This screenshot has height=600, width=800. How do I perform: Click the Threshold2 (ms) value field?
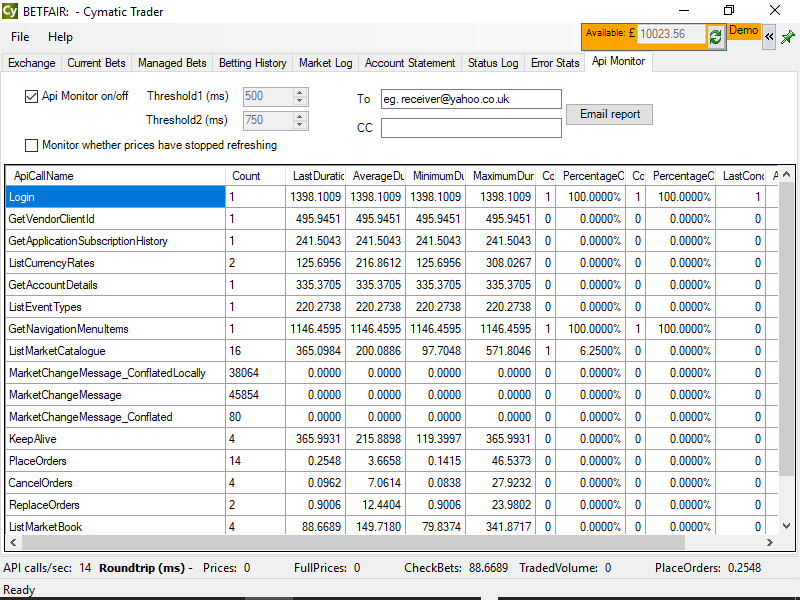point(269,120)
